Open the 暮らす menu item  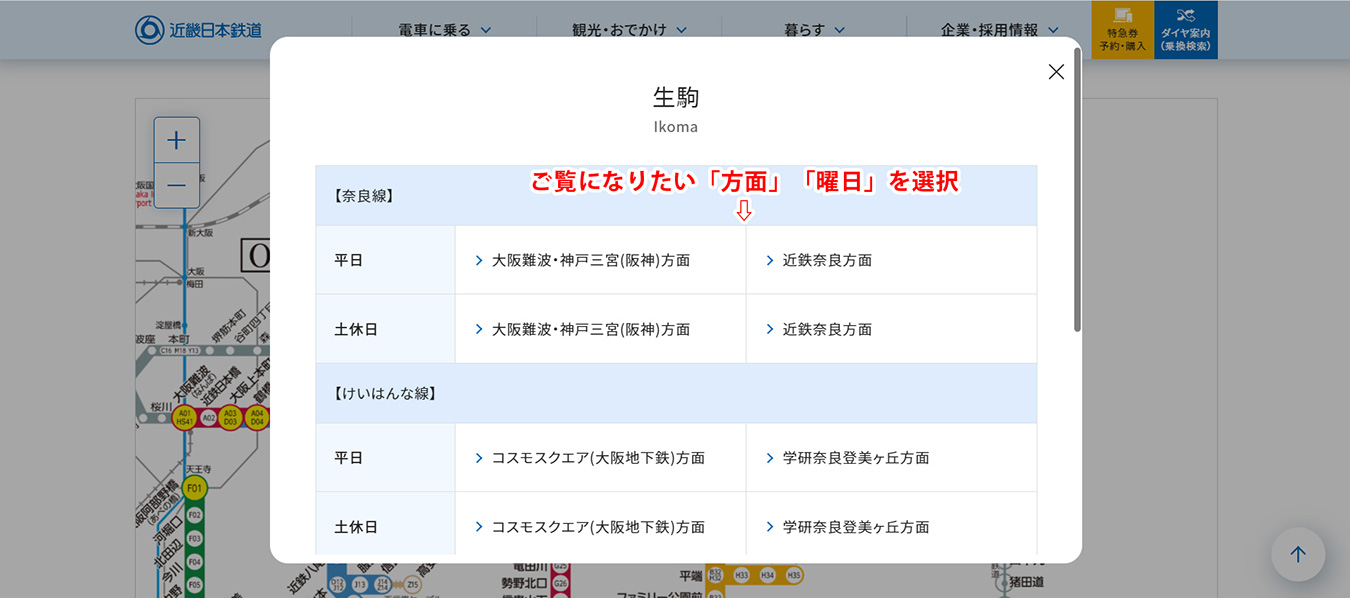coord(814,29)
